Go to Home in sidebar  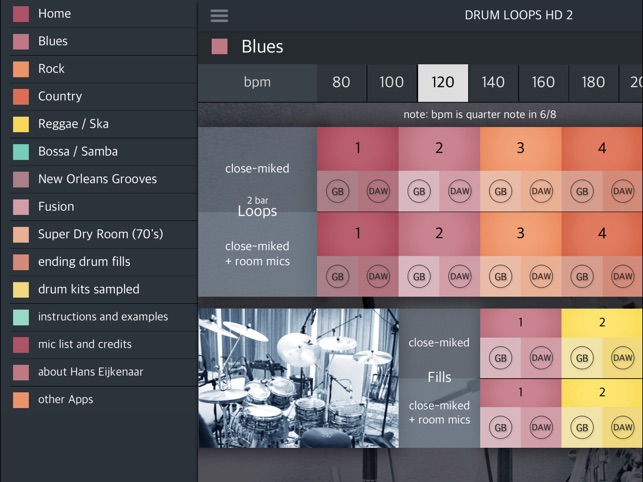(103, 14)
